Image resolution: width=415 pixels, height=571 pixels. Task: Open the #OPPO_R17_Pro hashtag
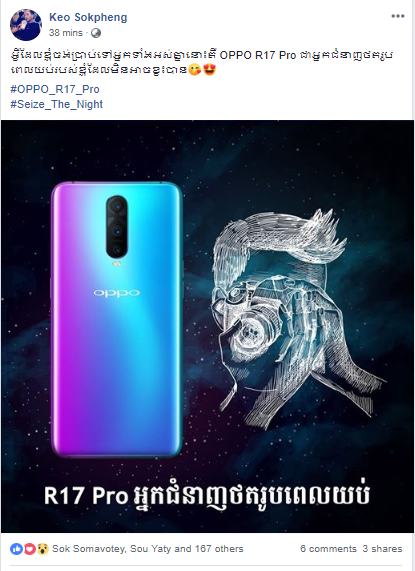click(x=55, y=89)
